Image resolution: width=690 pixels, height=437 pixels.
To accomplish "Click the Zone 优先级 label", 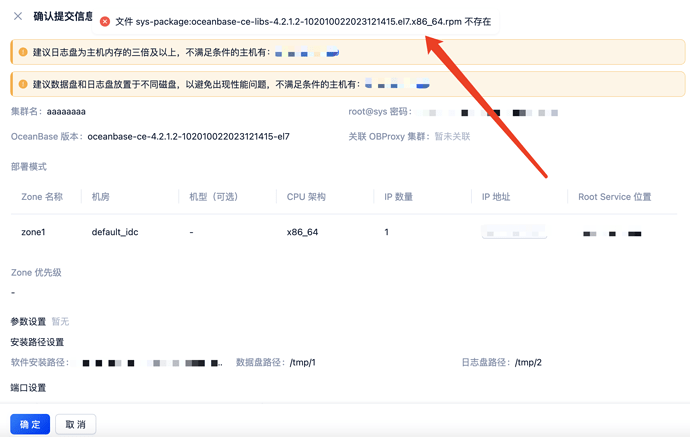I will [x=36, y=272].
